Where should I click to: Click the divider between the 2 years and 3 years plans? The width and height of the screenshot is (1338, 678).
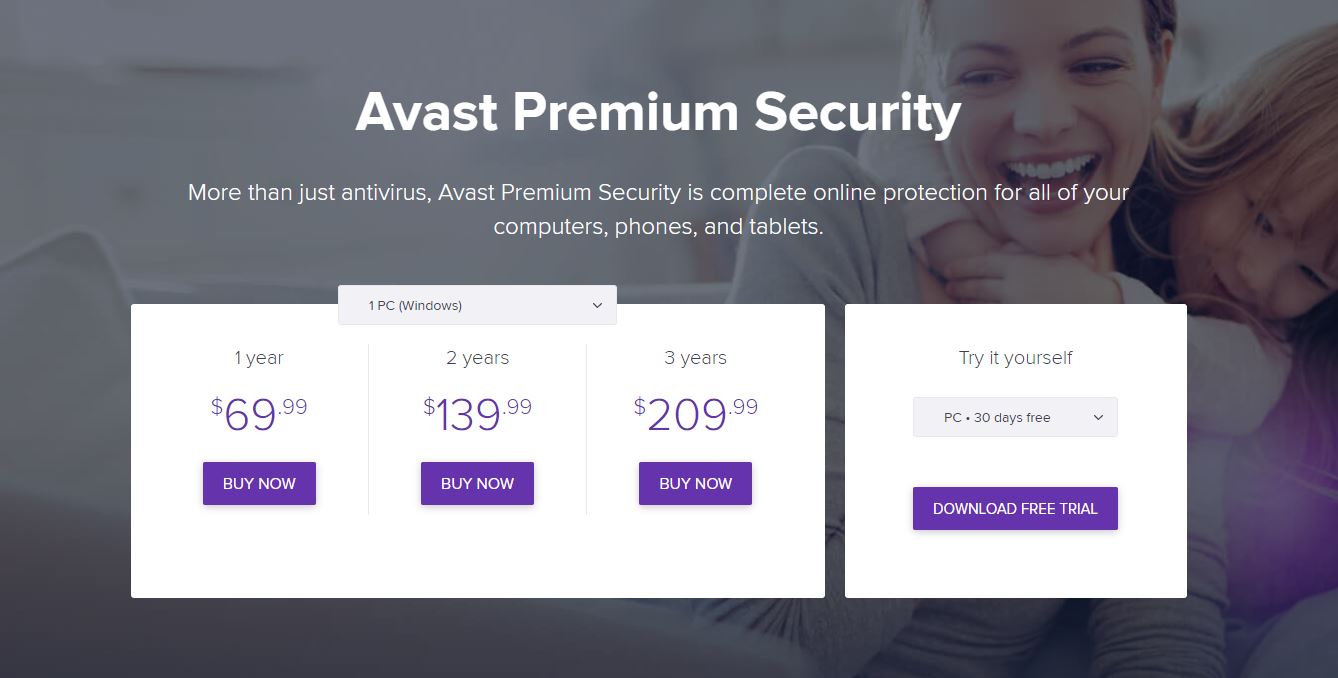(586, 430)
